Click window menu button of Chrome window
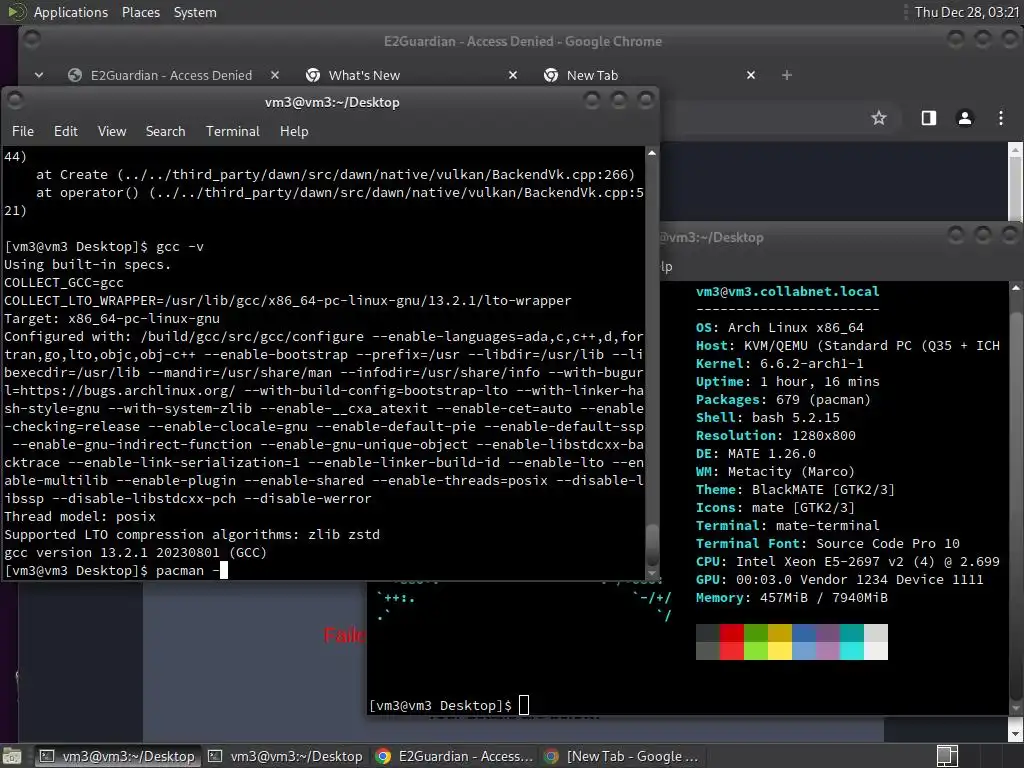Image resolution: width=1024 pixels, height=768 pixels. (31, 40)
